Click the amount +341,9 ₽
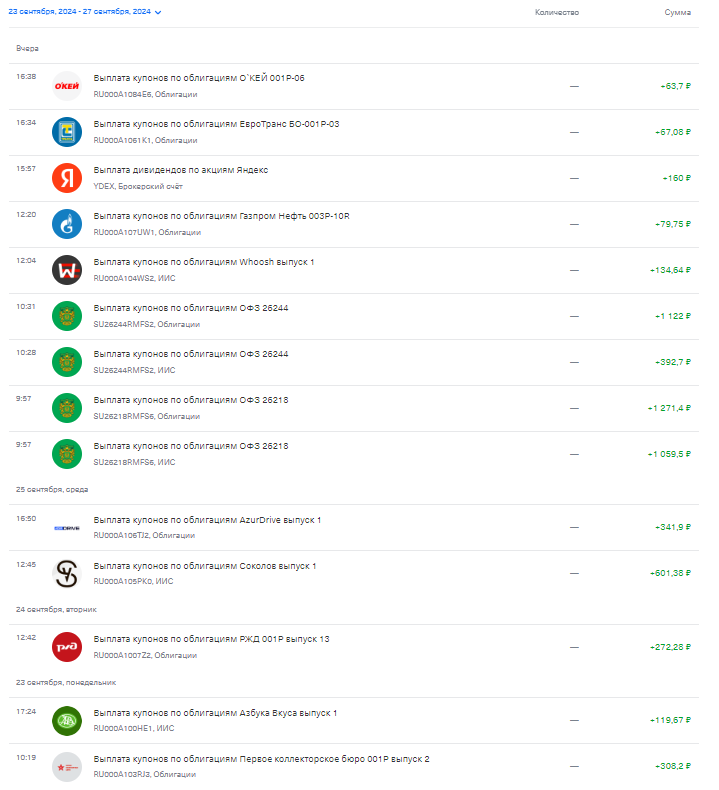Screen dimensions: 719x790 pyautogui.click(x=673, y=527)
